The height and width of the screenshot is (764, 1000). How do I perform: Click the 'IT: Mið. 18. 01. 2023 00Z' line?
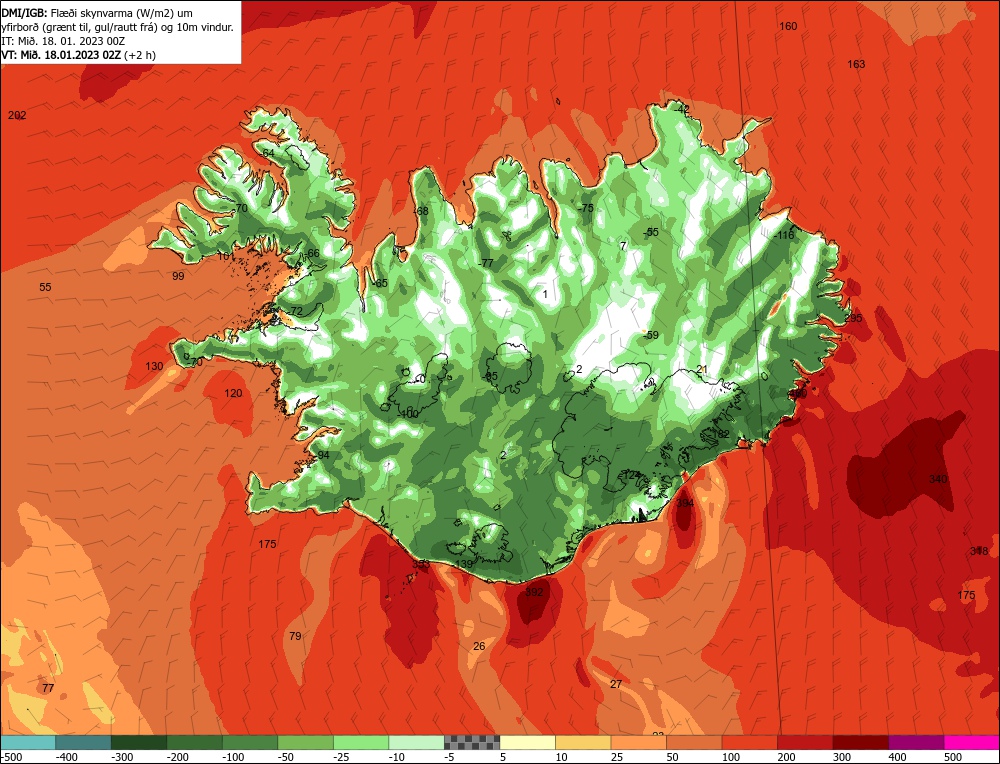click(63, 41)
